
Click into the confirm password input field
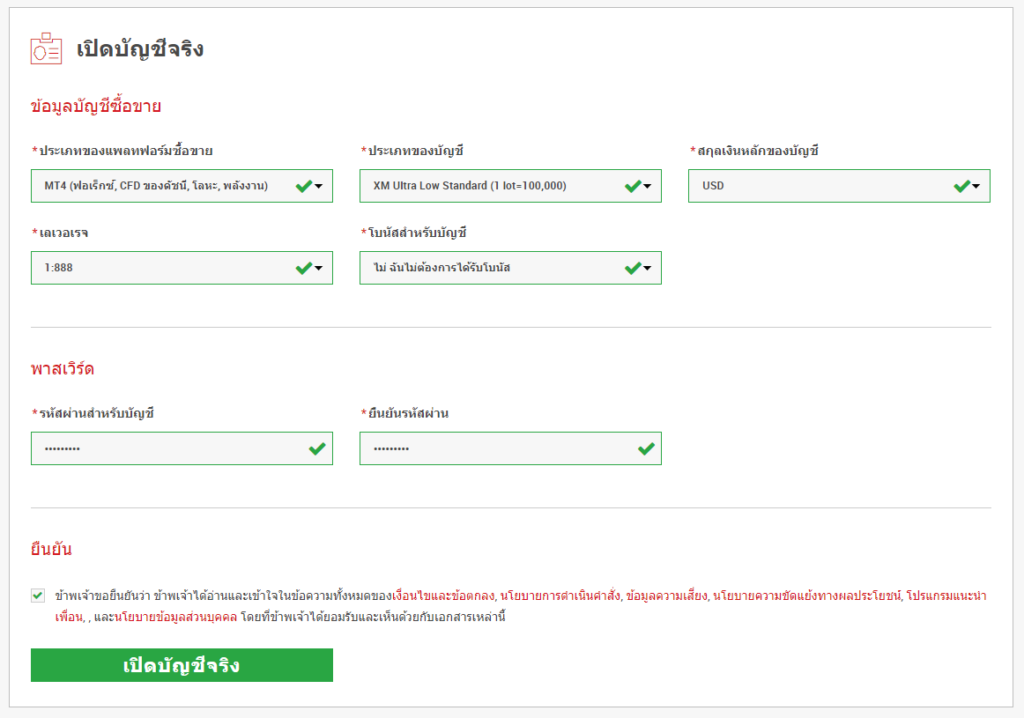495,449
